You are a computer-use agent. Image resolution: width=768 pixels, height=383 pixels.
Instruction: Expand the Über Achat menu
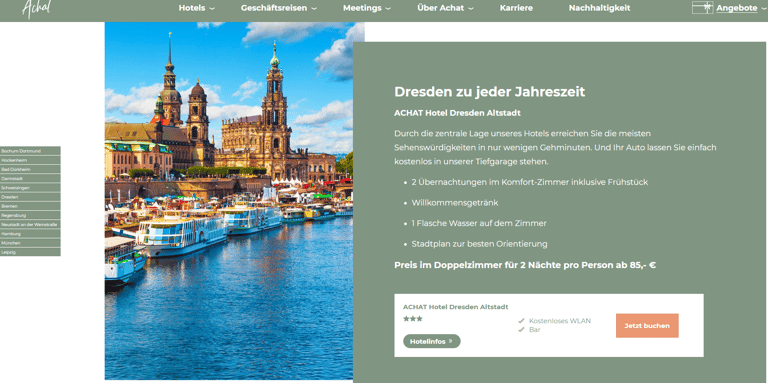(445, 8)
